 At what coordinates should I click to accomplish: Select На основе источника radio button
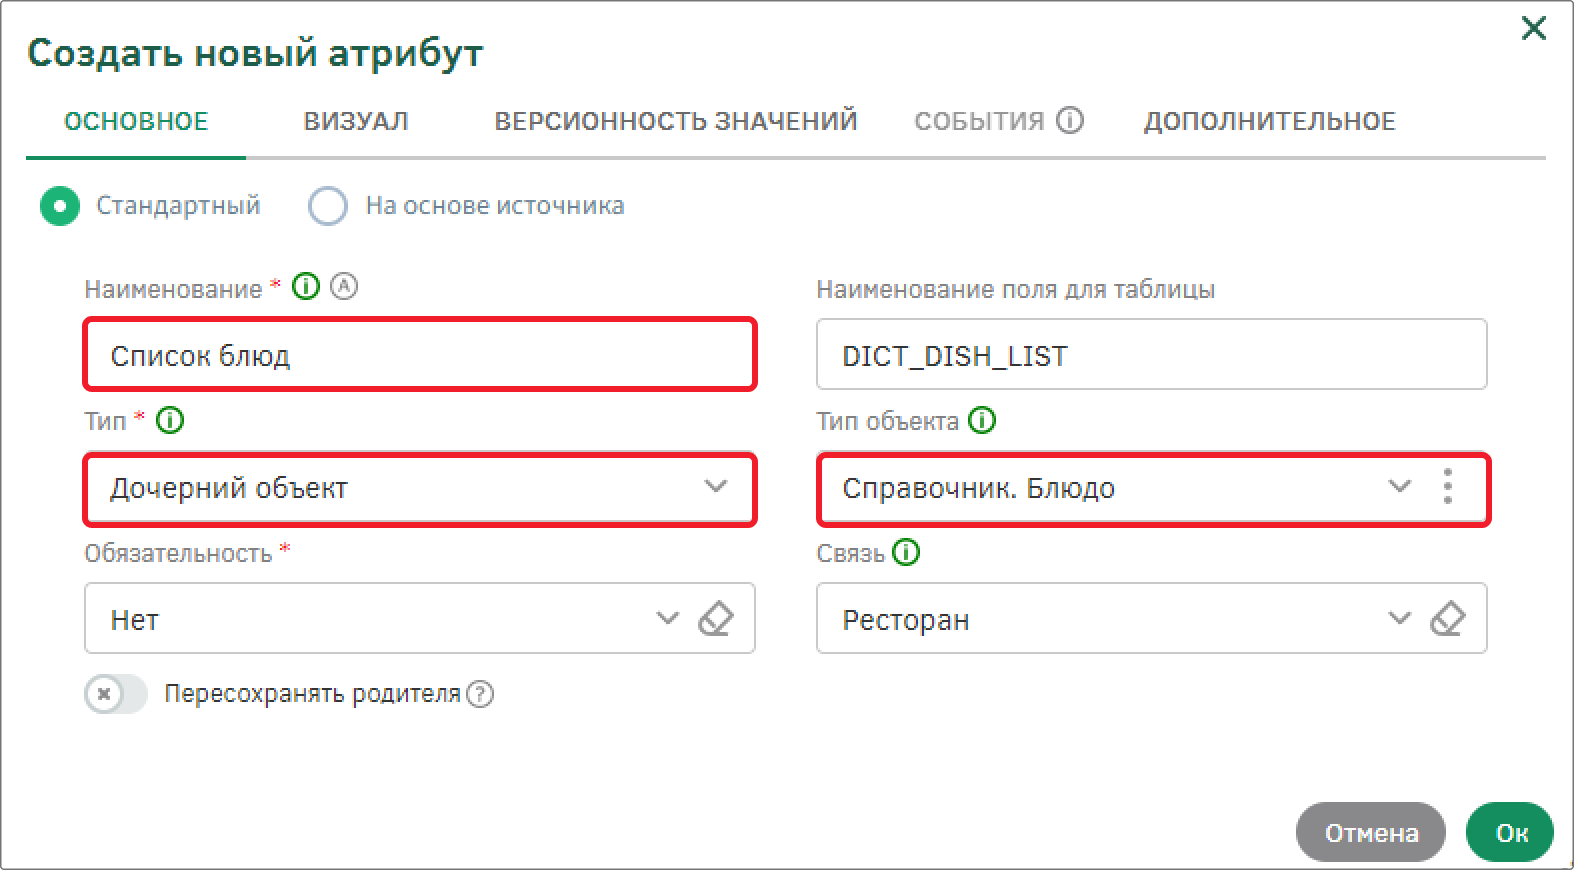click(328, 206)
